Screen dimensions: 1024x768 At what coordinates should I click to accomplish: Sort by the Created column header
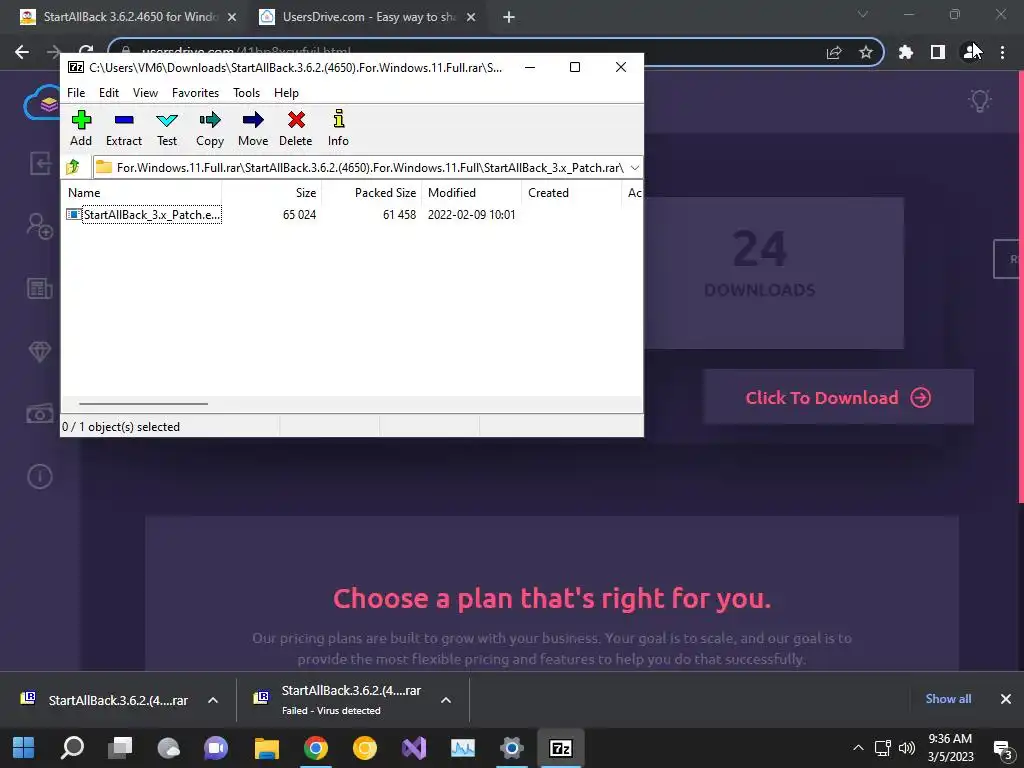[571, 193]
